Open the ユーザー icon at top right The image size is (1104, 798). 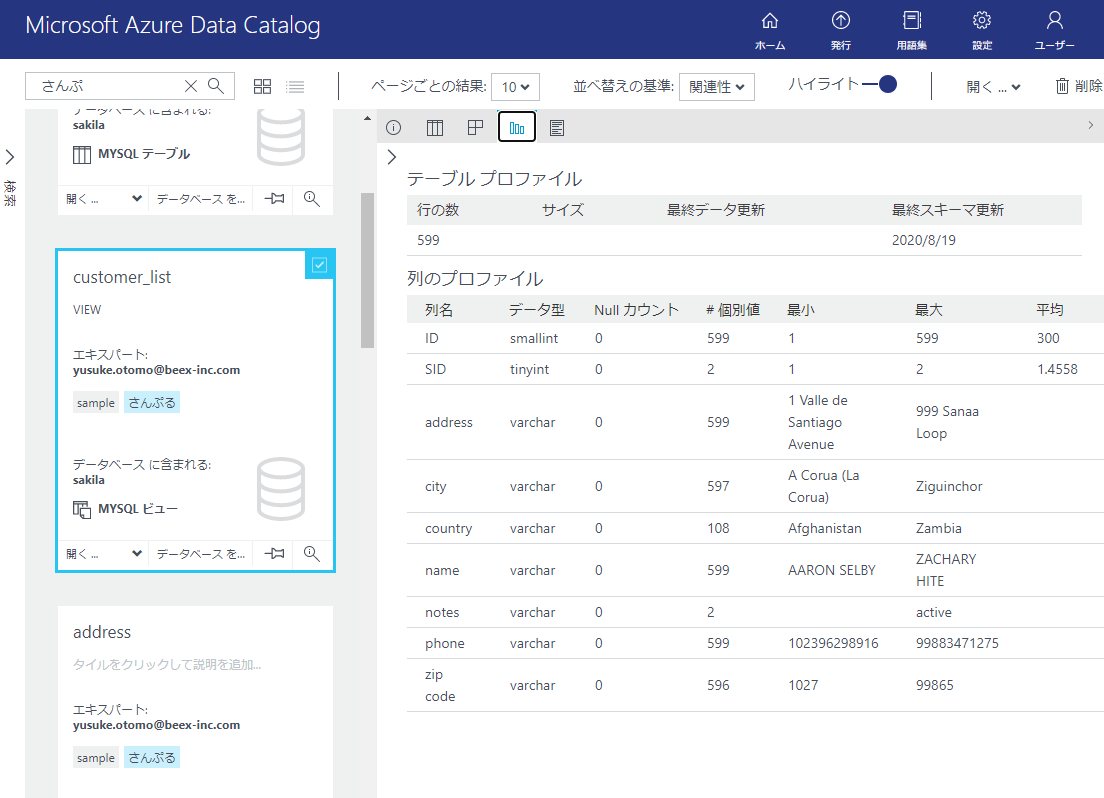pos(1053,29)
